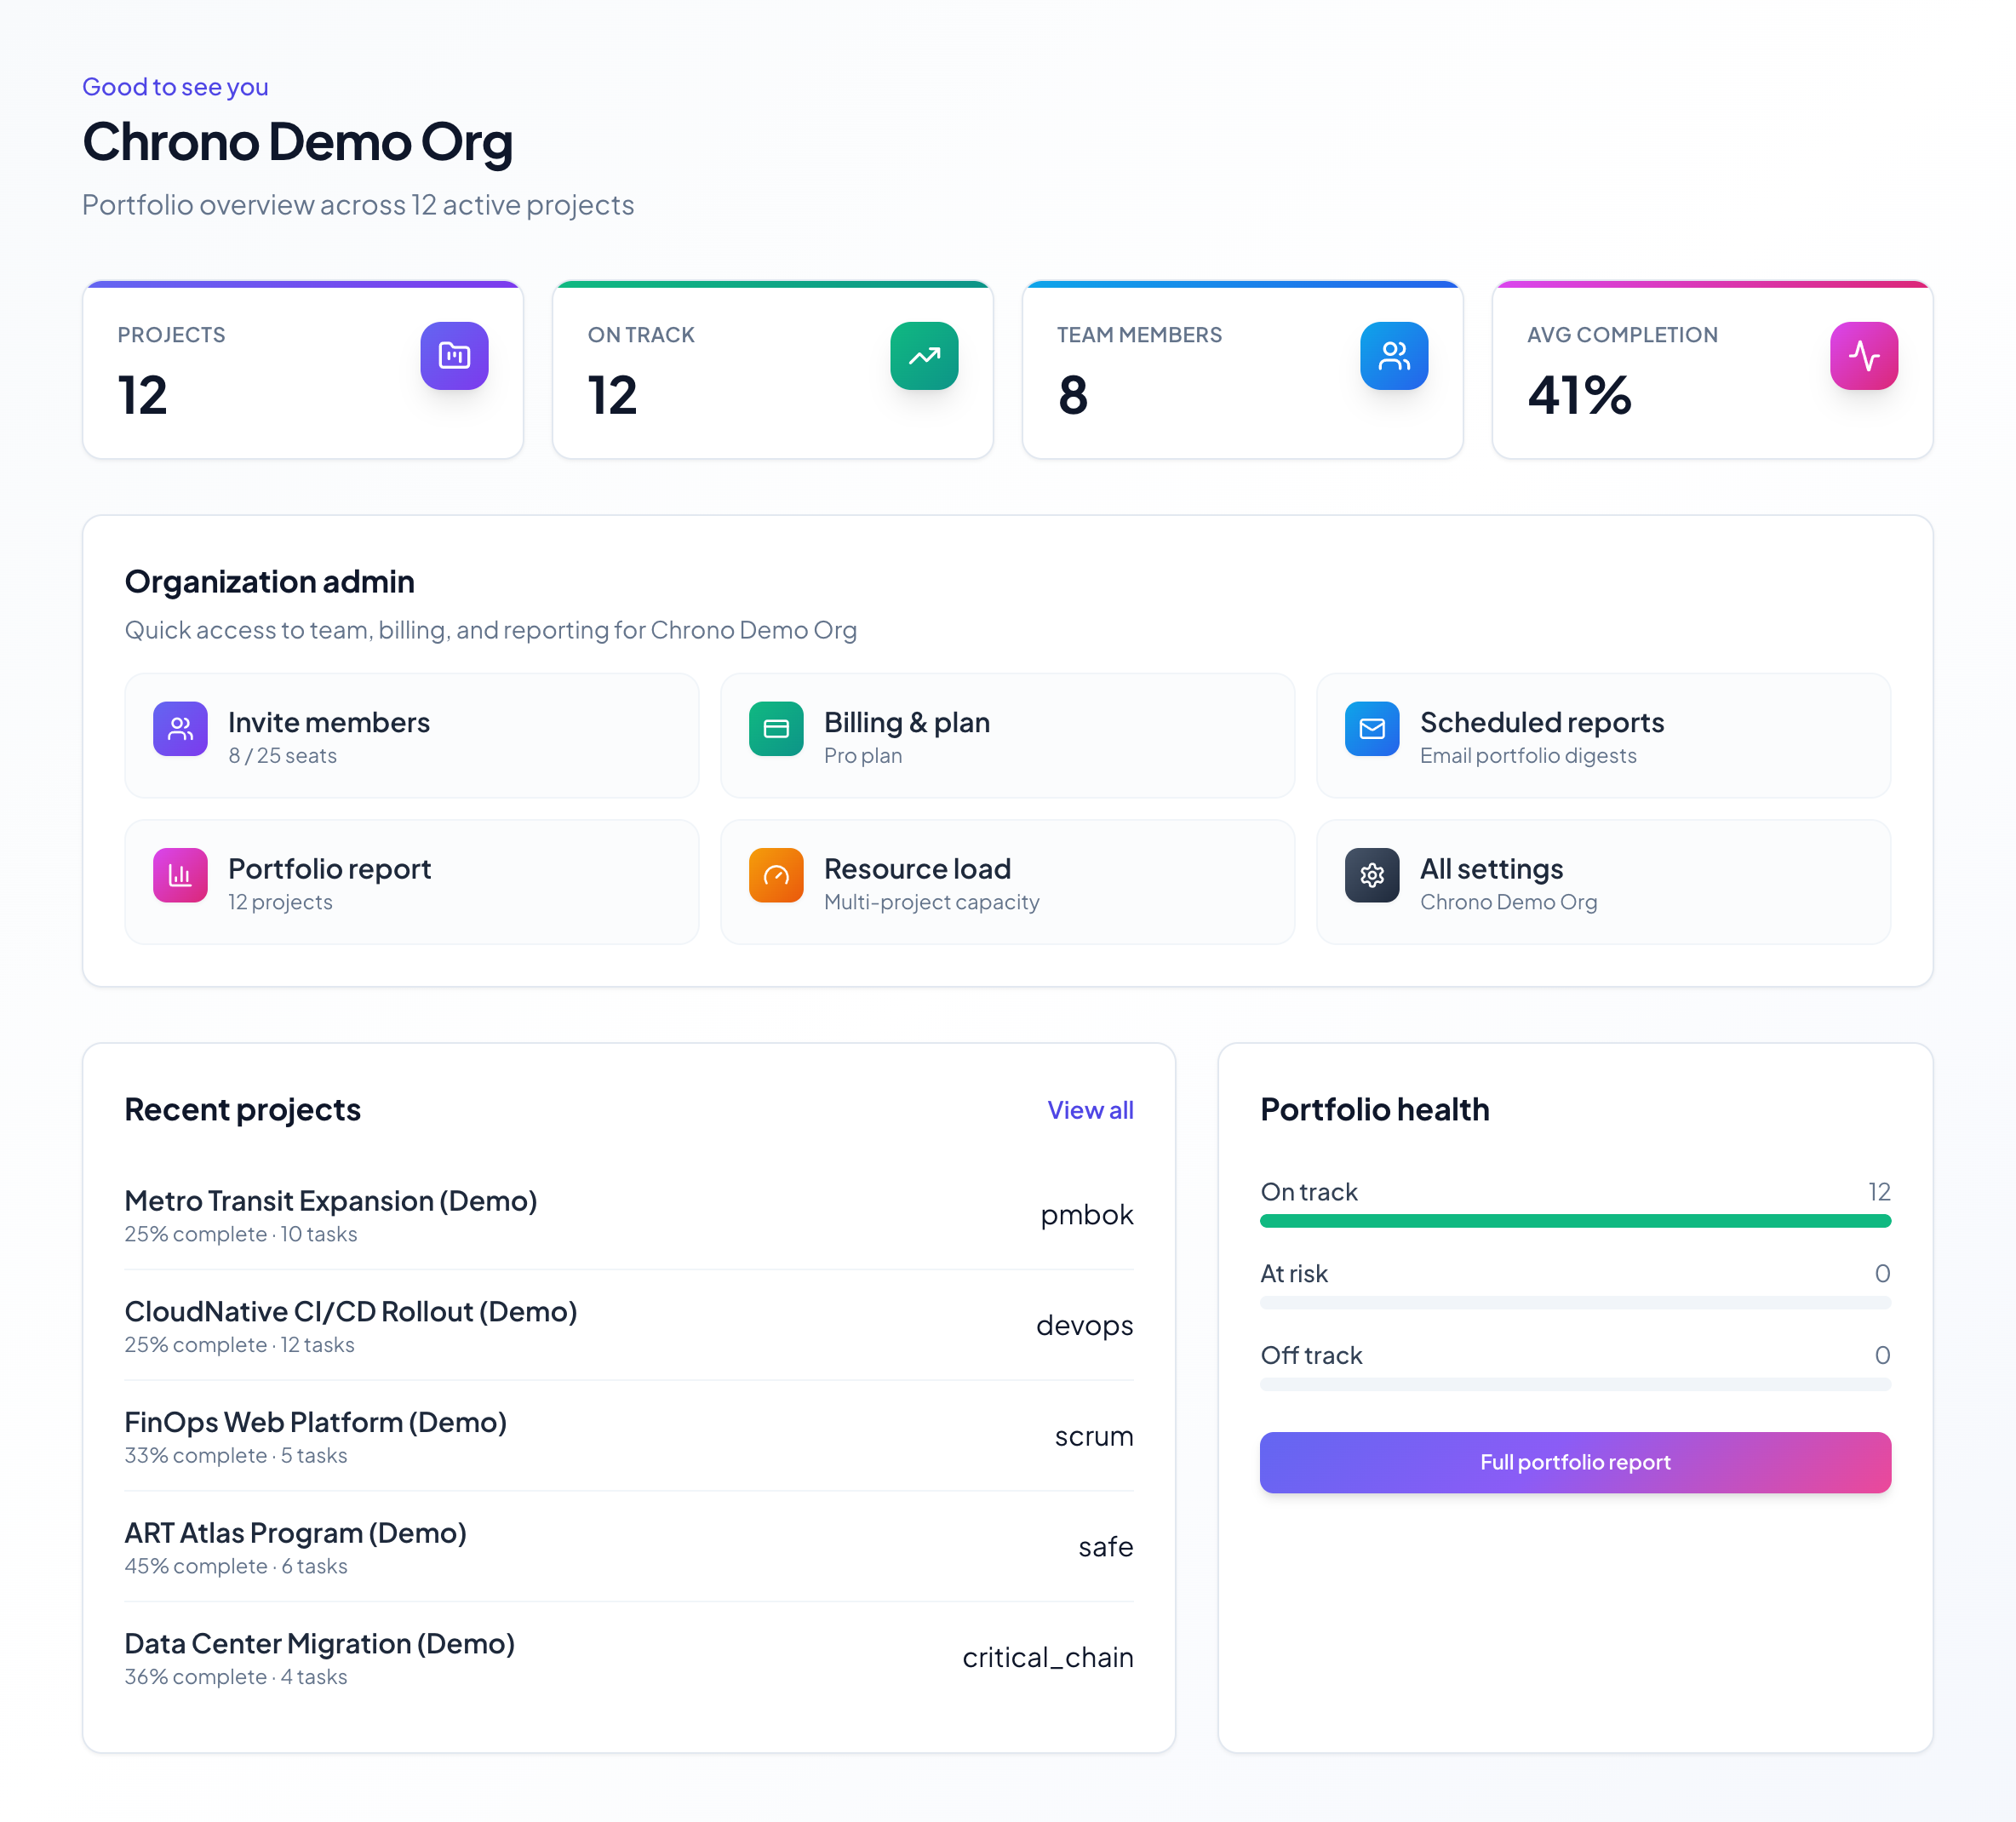Click the 41% average completion value
Image resolution: width=2016 pixels, height=1822 pixels.
pos(1579,395)
